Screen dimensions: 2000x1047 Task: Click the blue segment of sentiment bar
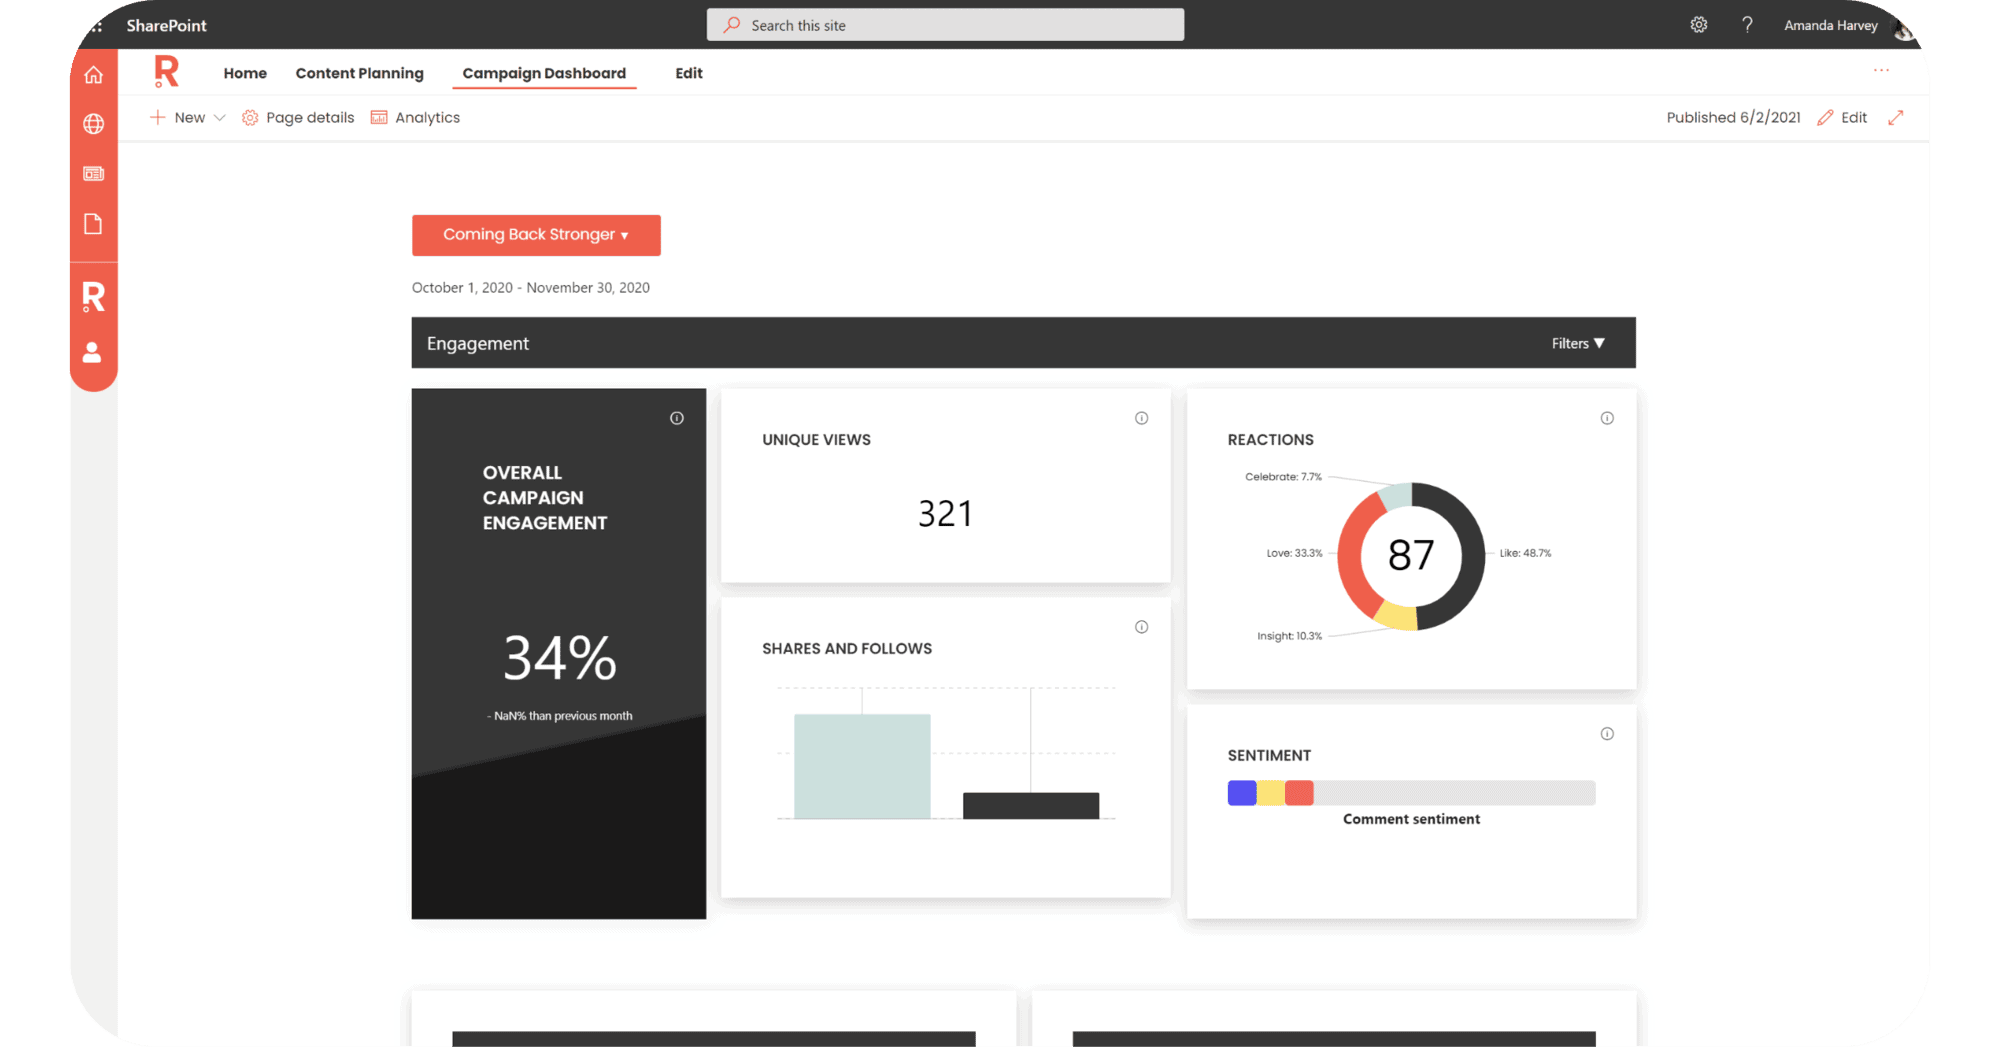[1242, 793]
